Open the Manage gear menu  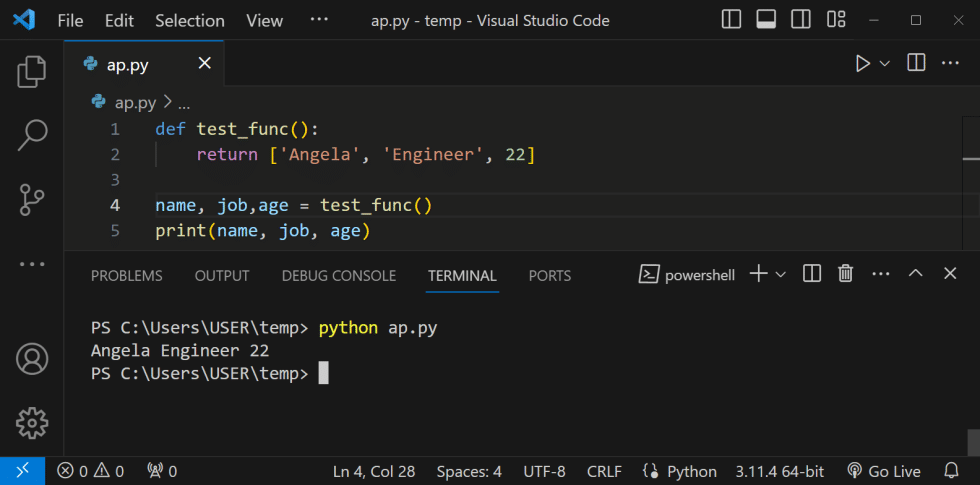coord(31,423)
